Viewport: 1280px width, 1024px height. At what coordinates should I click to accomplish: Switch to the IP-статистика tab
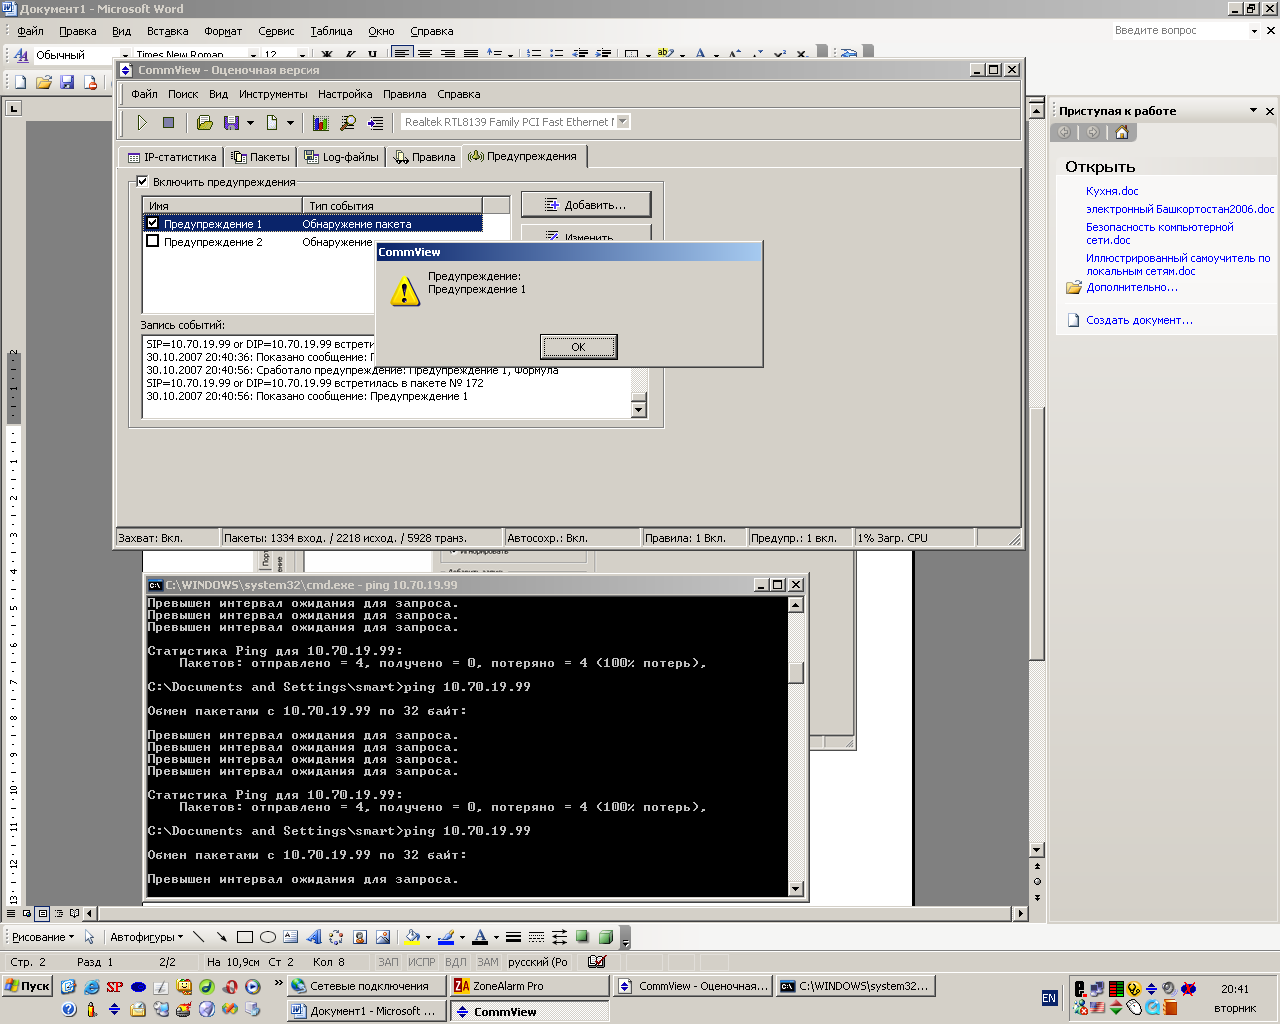172,157
